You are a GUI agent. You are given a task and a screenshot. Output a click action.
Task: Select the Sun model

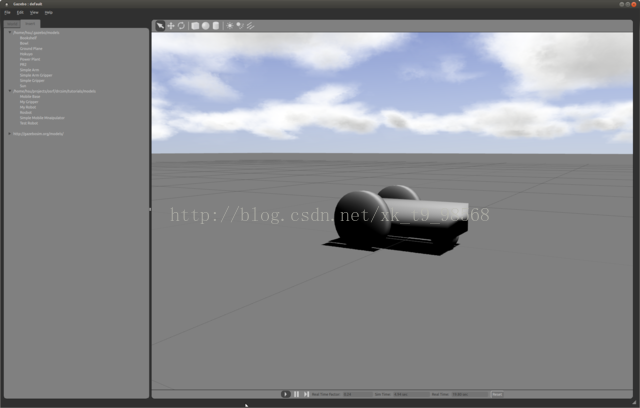coord(23,86)
